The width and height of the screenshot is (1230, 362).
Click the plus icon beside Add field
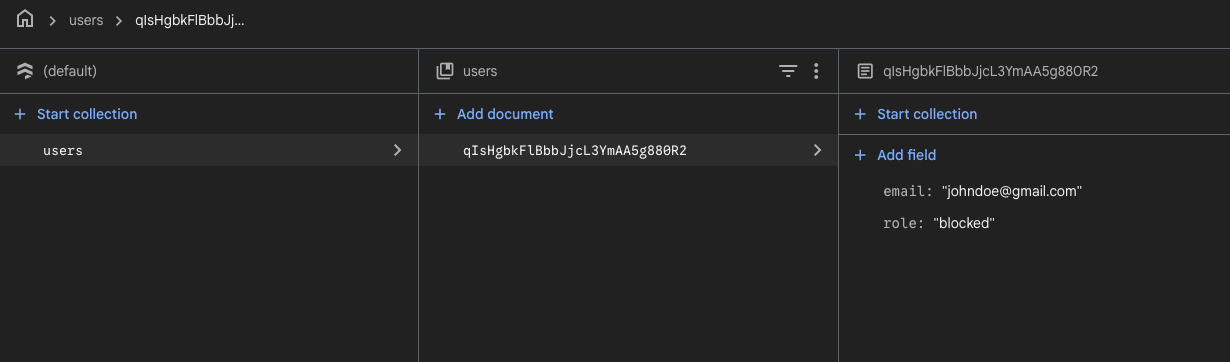tap(860, 155)
